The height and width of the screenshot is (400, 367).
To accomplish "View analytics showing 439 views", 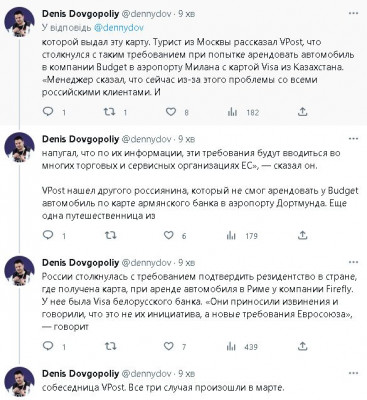I will point(231,347).
